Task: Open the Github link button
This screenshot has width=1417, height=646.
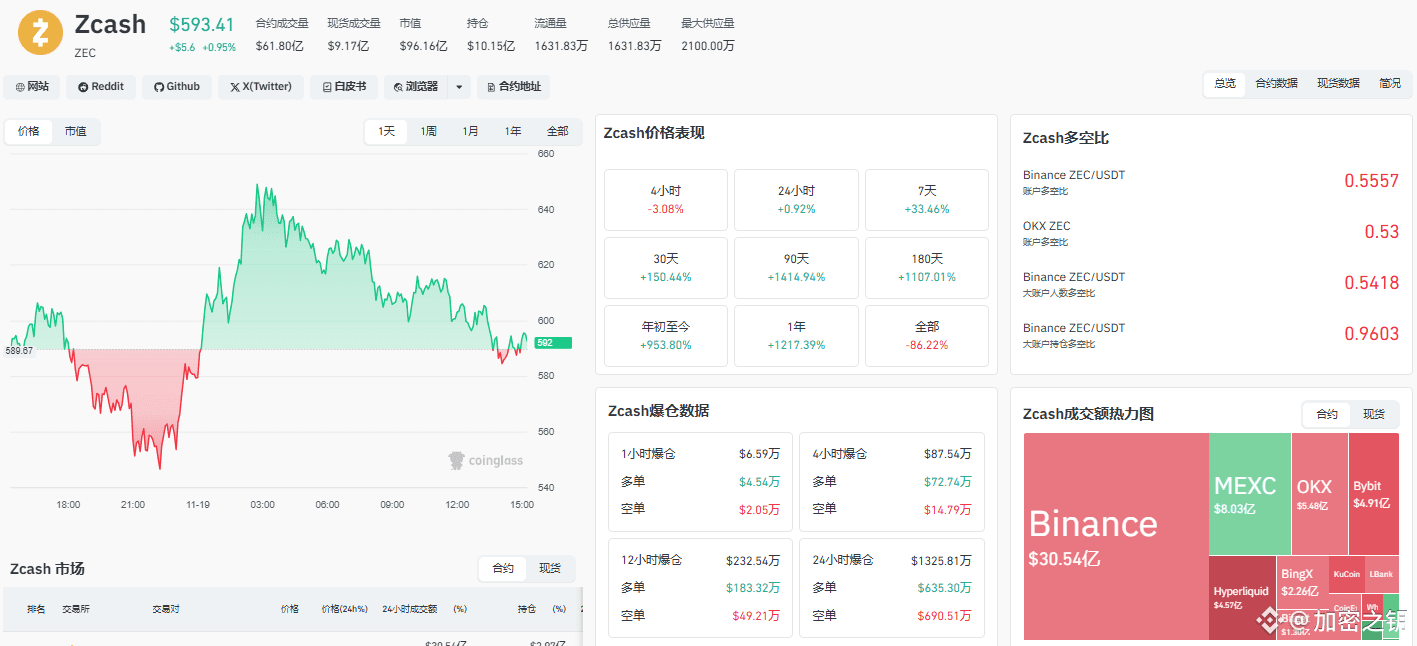Action: [177, 87]
